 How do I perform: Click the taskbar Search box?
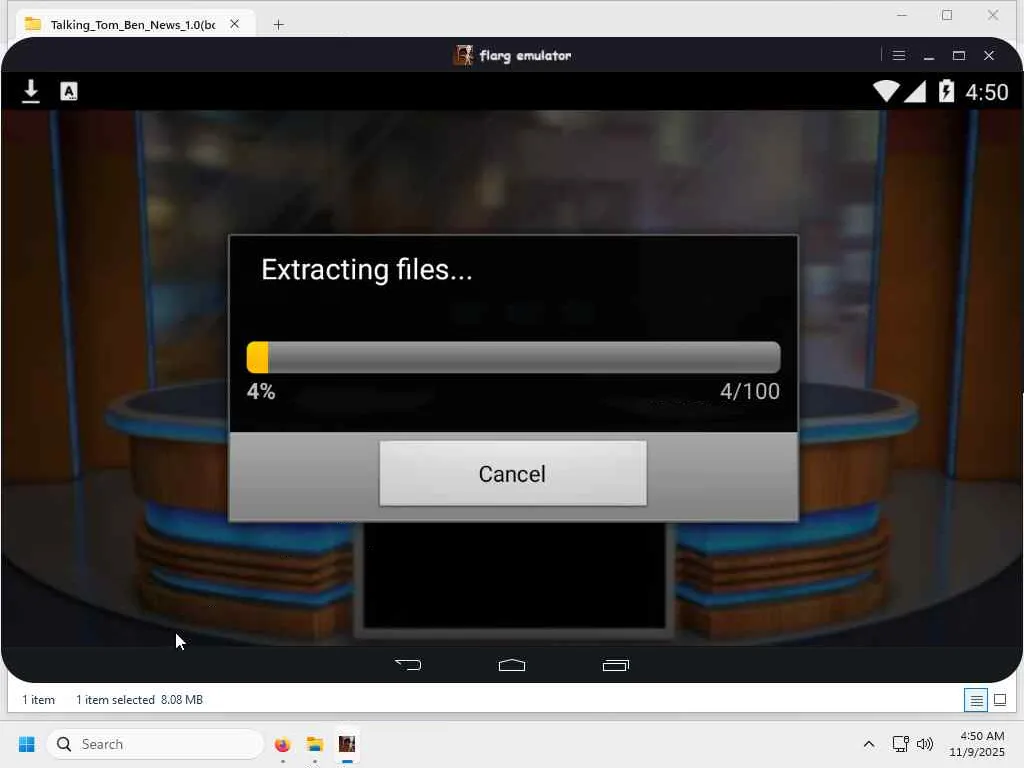click(155, 744)
